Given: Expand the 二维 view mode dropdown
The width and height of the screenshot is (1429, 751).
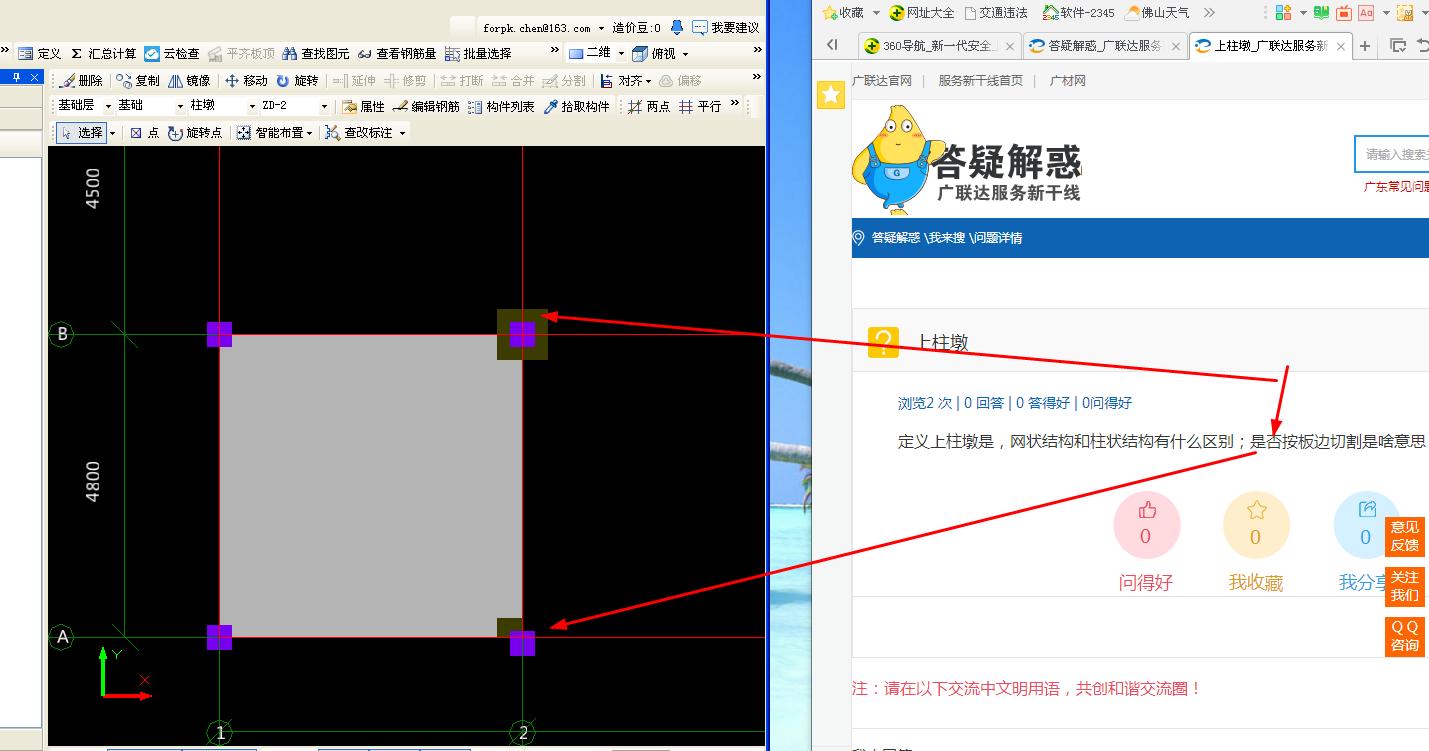Looking at the screenshot, I should point(620,54).
